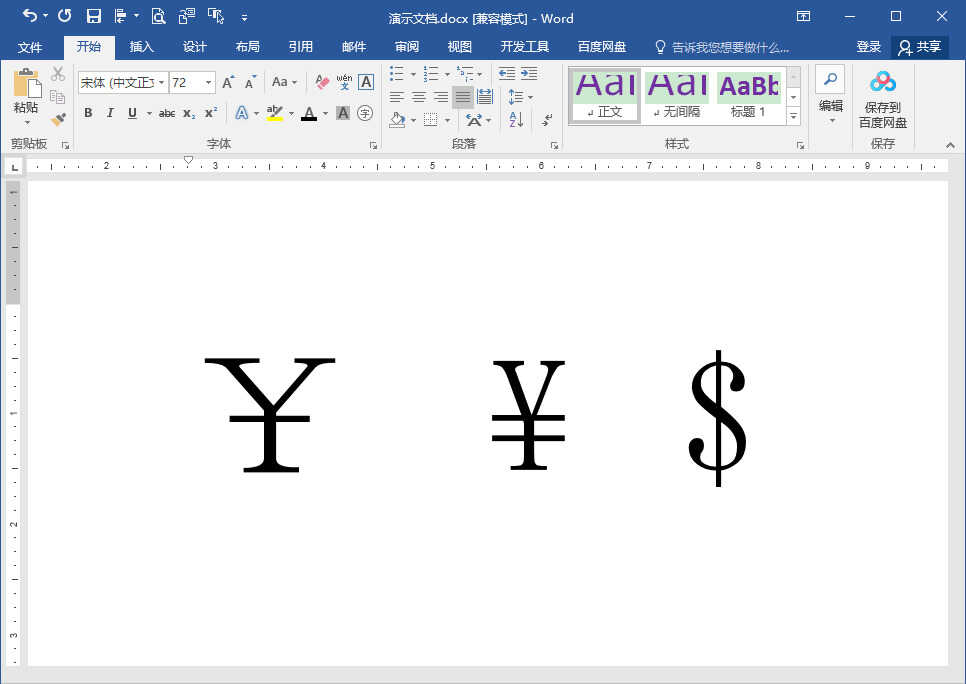Open the font name dropdown (宋体)

pos(161,82)
